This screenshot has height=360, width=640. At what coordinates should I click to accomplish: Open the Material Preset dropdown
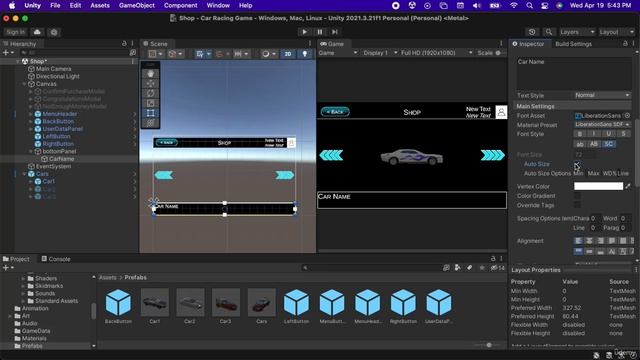(602, 124)
